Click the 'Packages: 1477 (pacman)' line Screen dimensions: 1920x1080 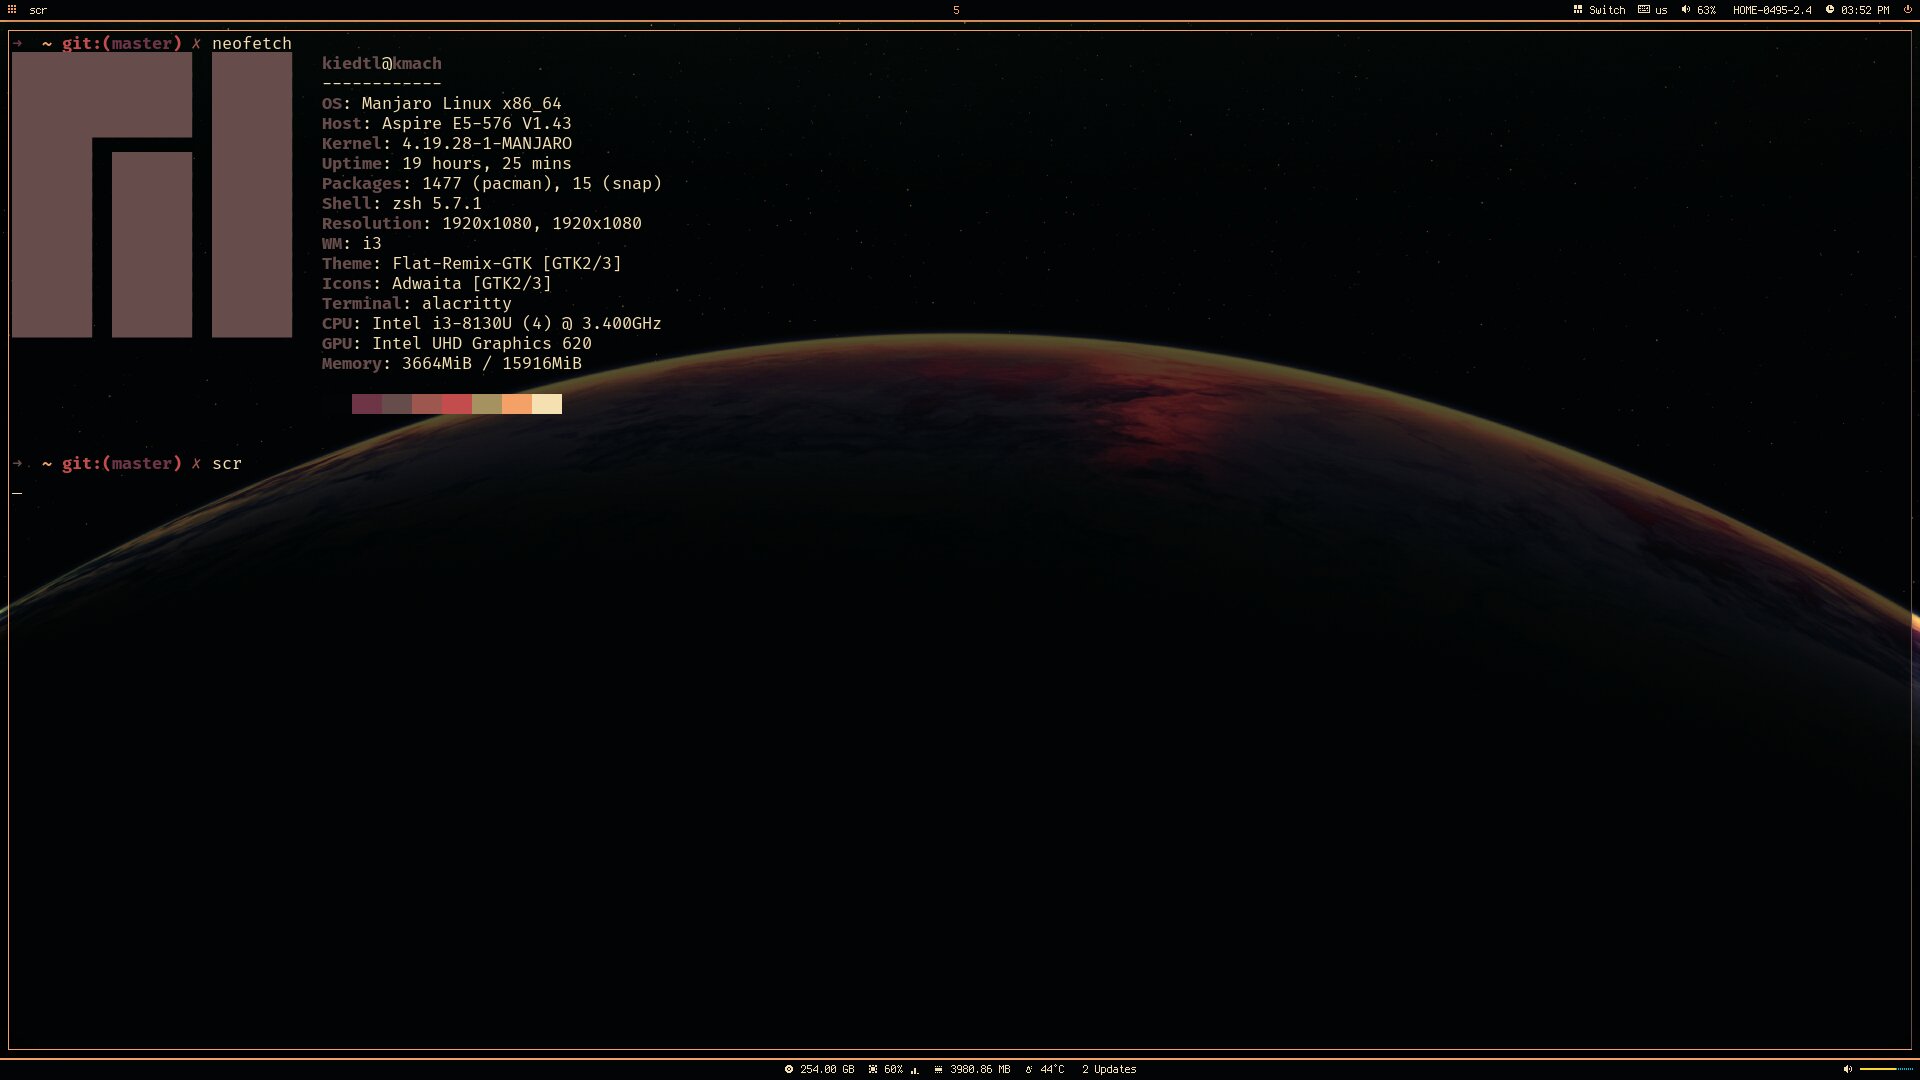[x=492, y=183]
